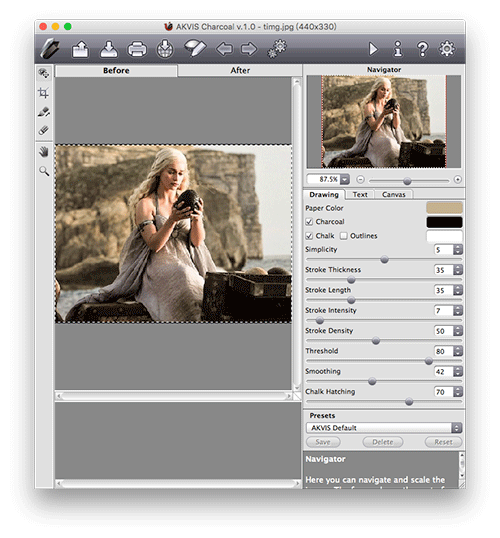Enable the Outlines checkbox
Screen dimensions: 500x538
pos(344,236)
